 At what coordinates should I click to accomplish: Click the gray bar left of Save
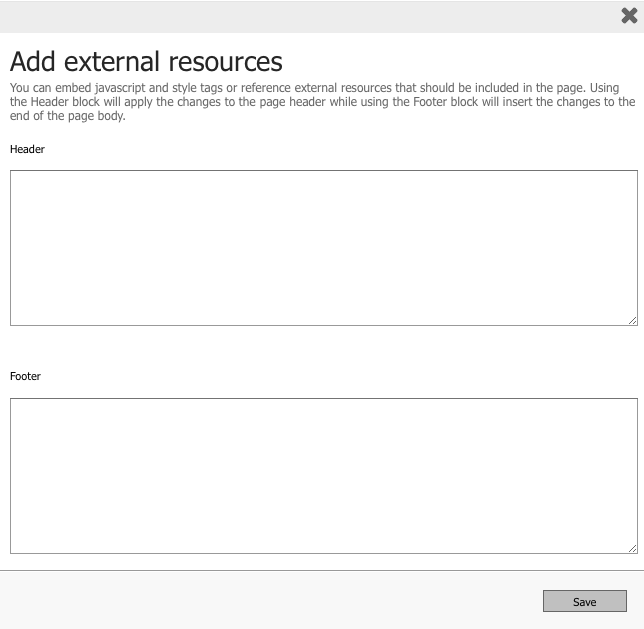click(x=270, y=600)
